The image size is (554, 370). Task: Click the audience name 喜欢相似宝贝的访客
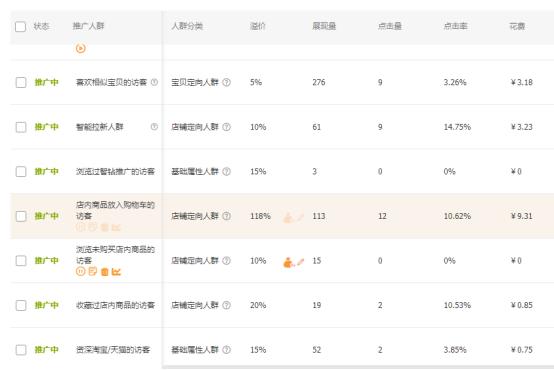tap(111, 82)
